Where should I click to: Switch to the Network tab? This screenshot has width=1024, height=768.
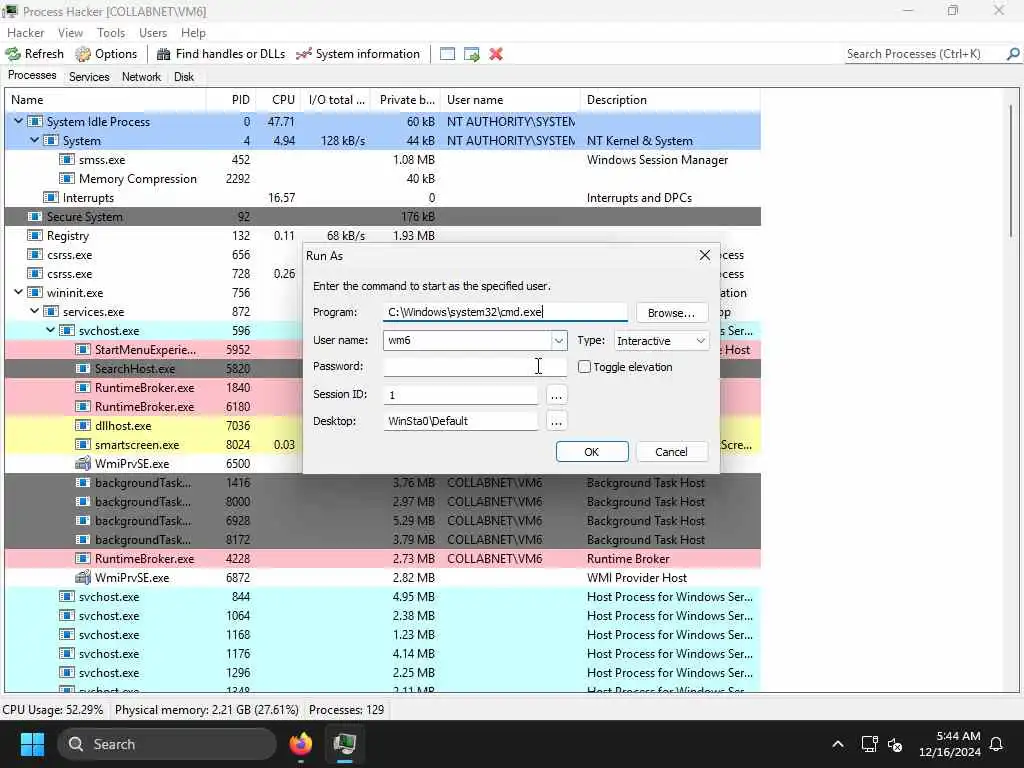pos(141,76)
